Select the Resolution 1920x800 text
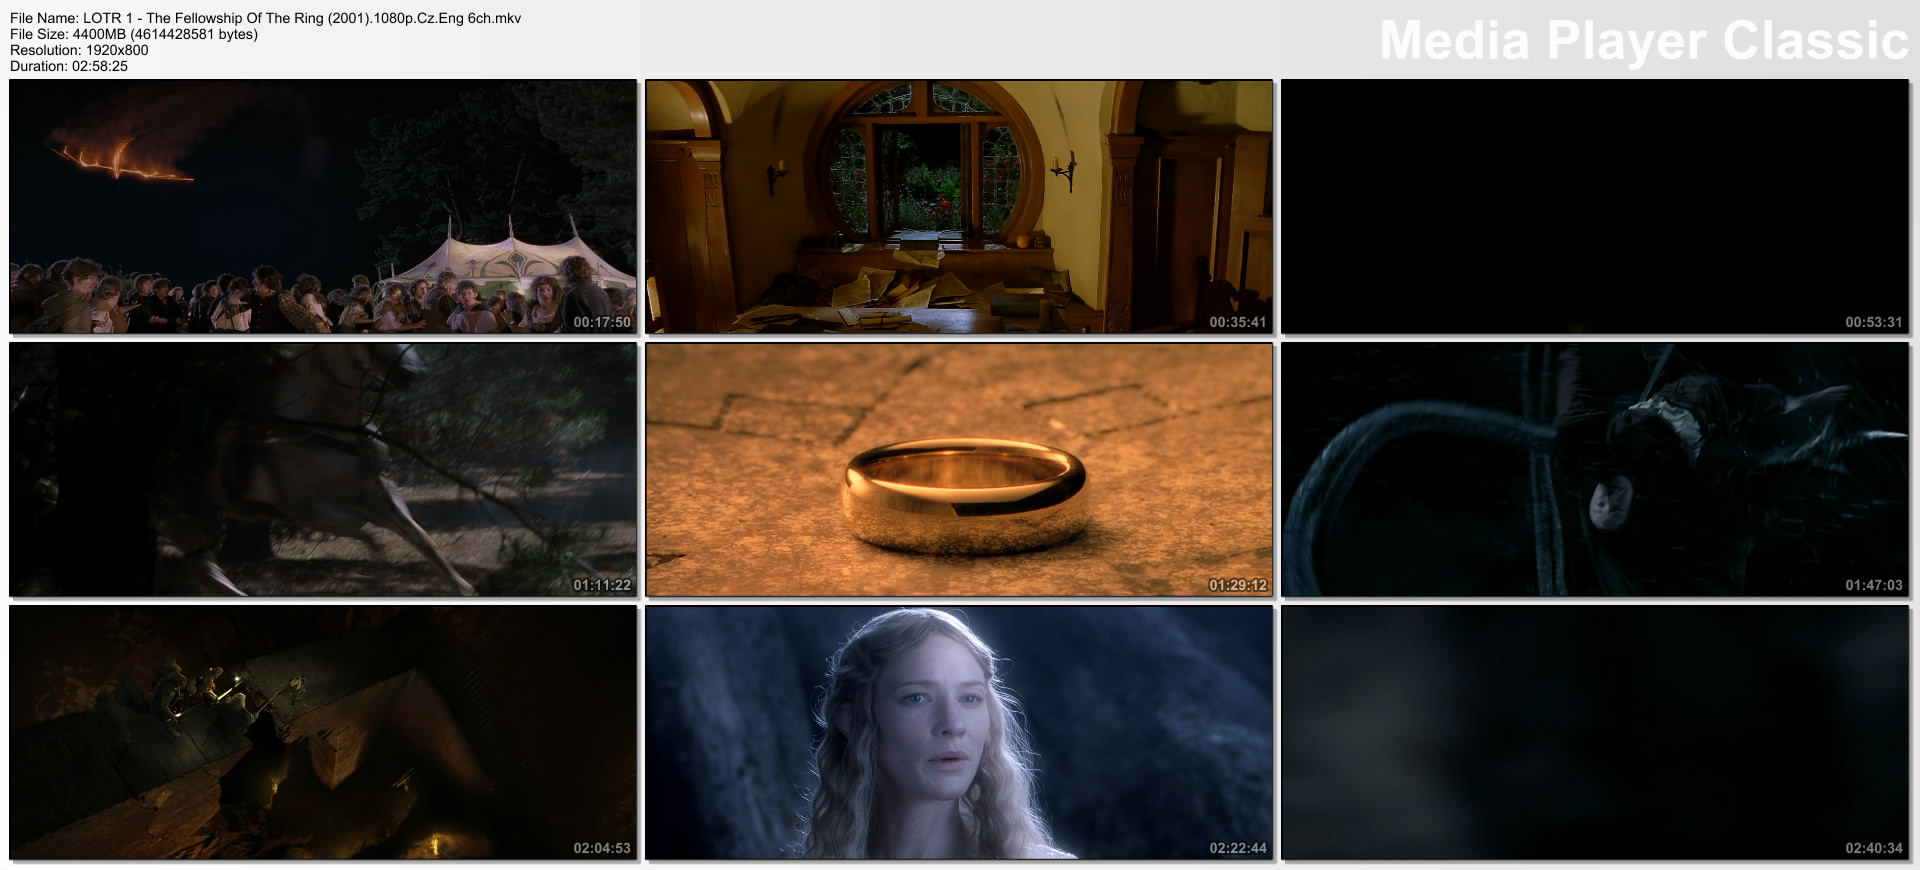Screen dimensions: 1920x870 tap(79, 50)
